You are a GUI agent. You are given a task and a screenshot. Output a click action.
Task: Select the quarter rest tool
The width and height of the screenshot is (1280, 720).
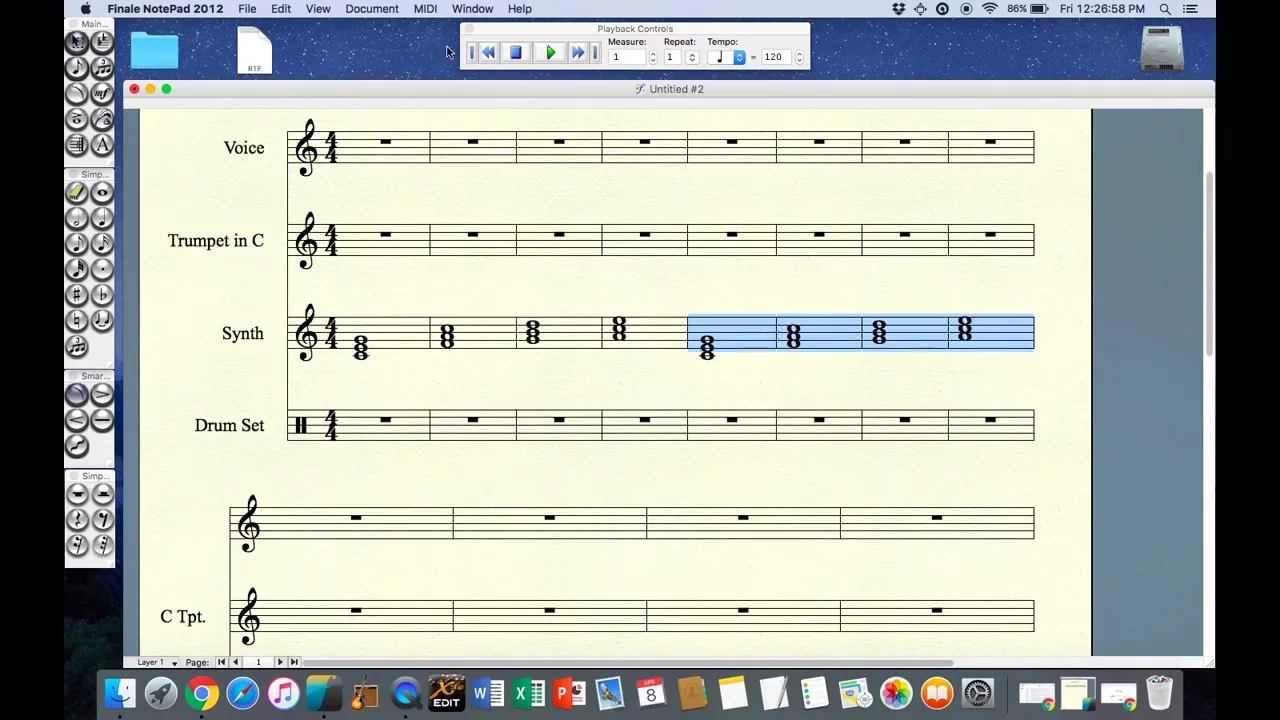tap(77, 520)
